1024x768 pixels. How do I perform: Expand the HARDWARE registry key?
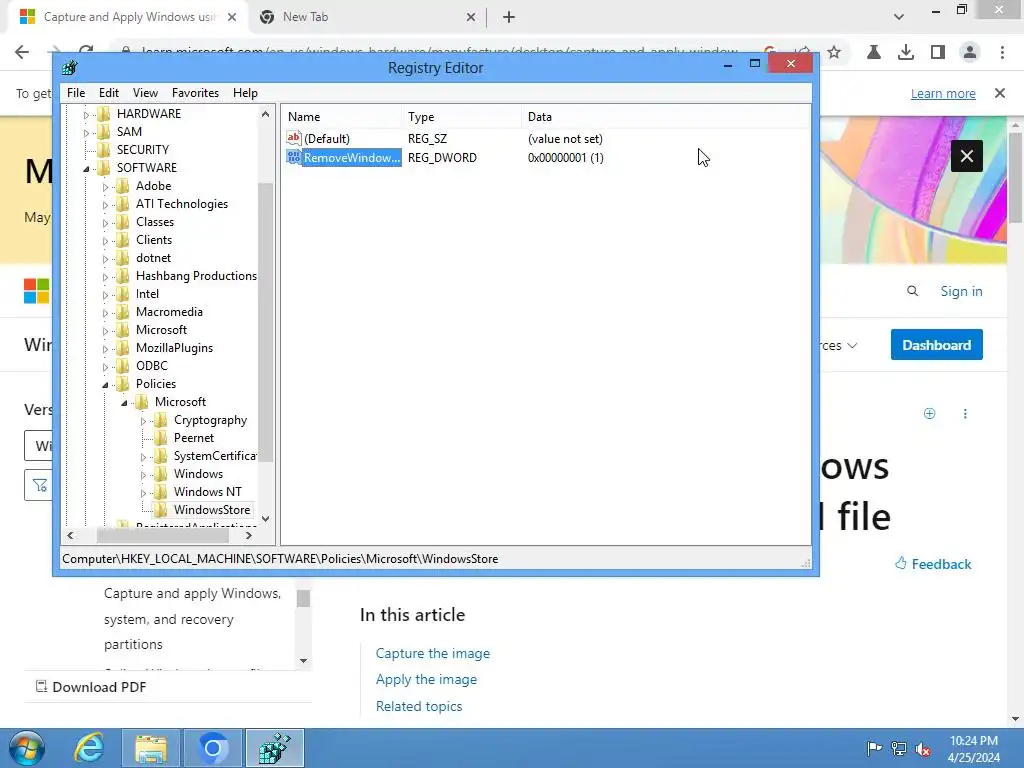[x=86, y=115]
